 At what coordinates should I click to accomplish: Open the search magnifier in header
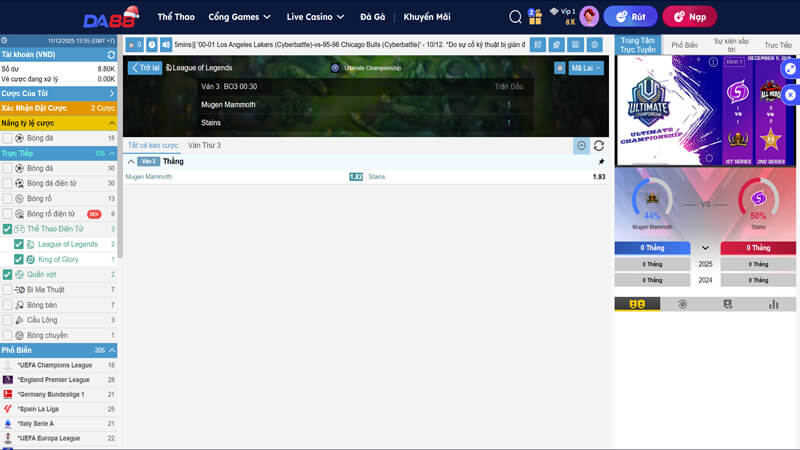point(515,17)
